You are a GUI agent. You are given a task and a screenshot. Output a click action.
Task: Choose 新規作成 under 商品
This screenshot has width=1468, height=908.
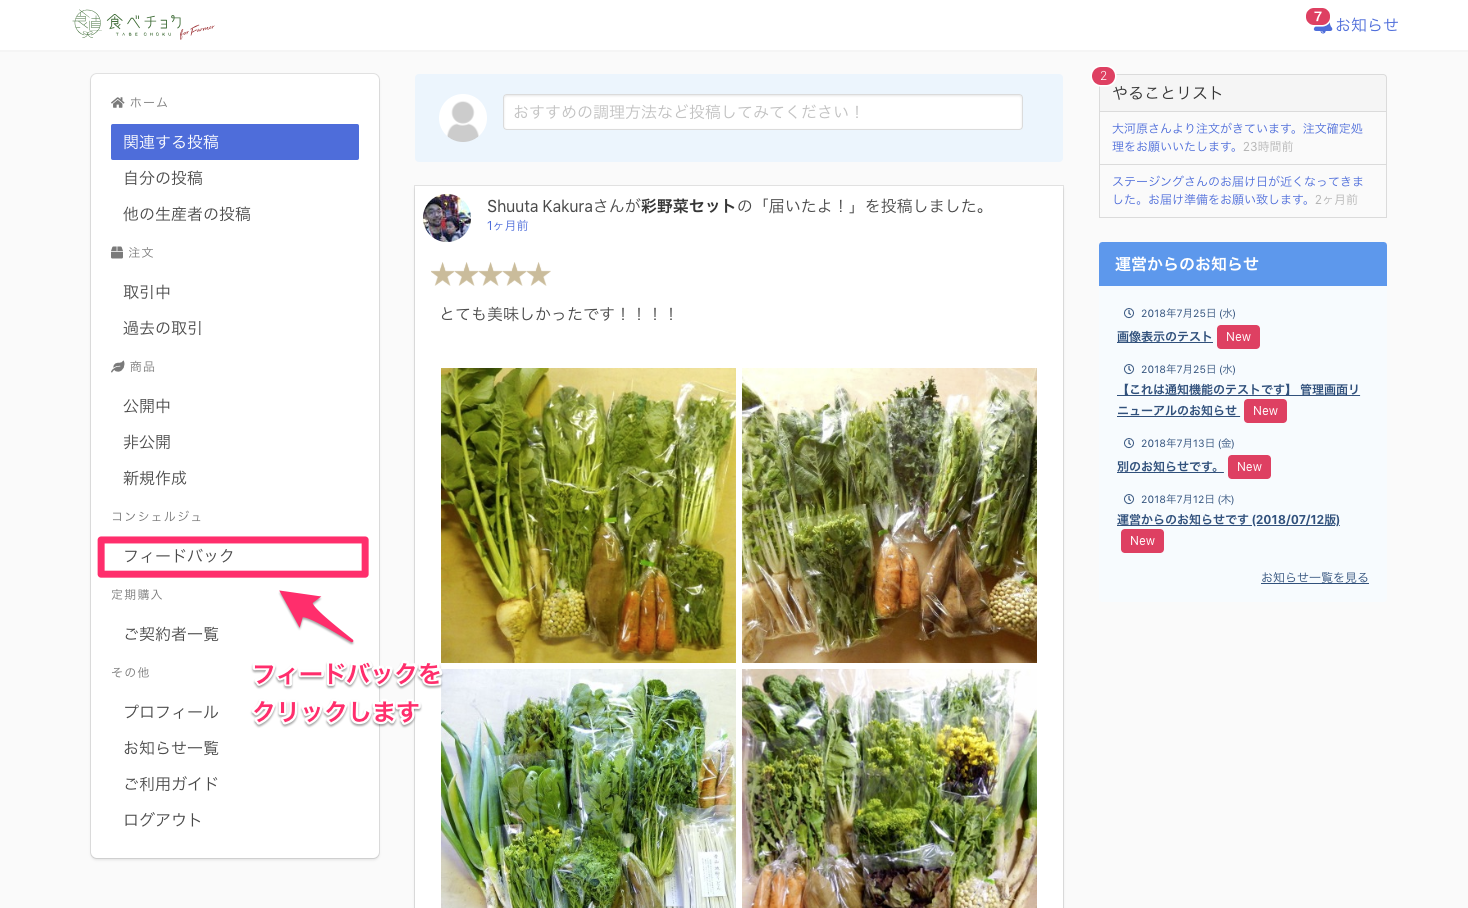click(155, 478)
